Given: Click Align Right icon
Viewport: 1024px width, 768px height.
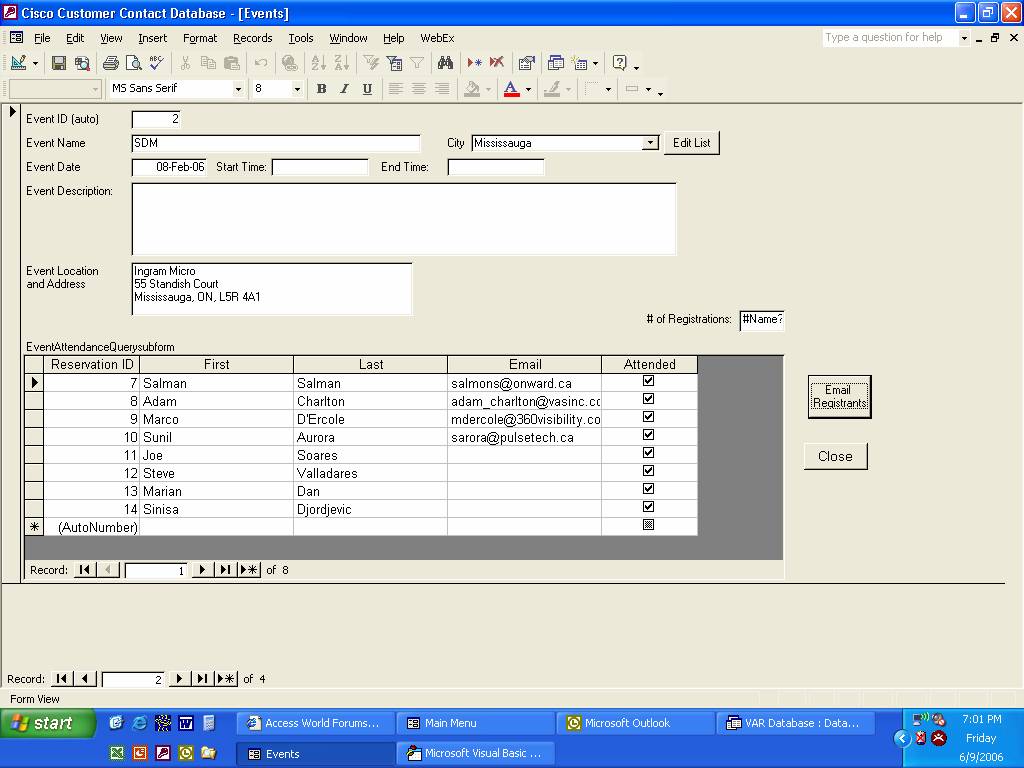Looking at the screenshot, I should (x=441, y=89).
